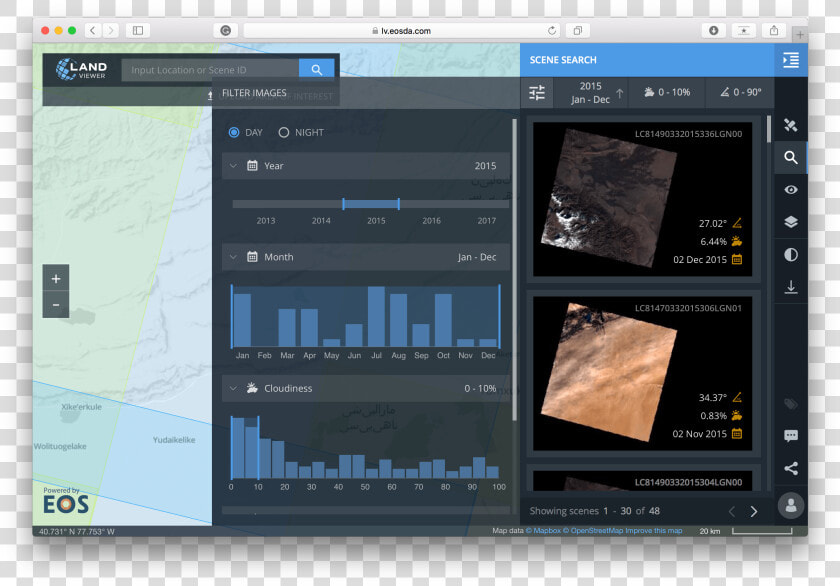Viewport: 840px width, 586px height.
Task: Click the share icon in sidebar
Action: pyautogui.click(x=791, y=468)
